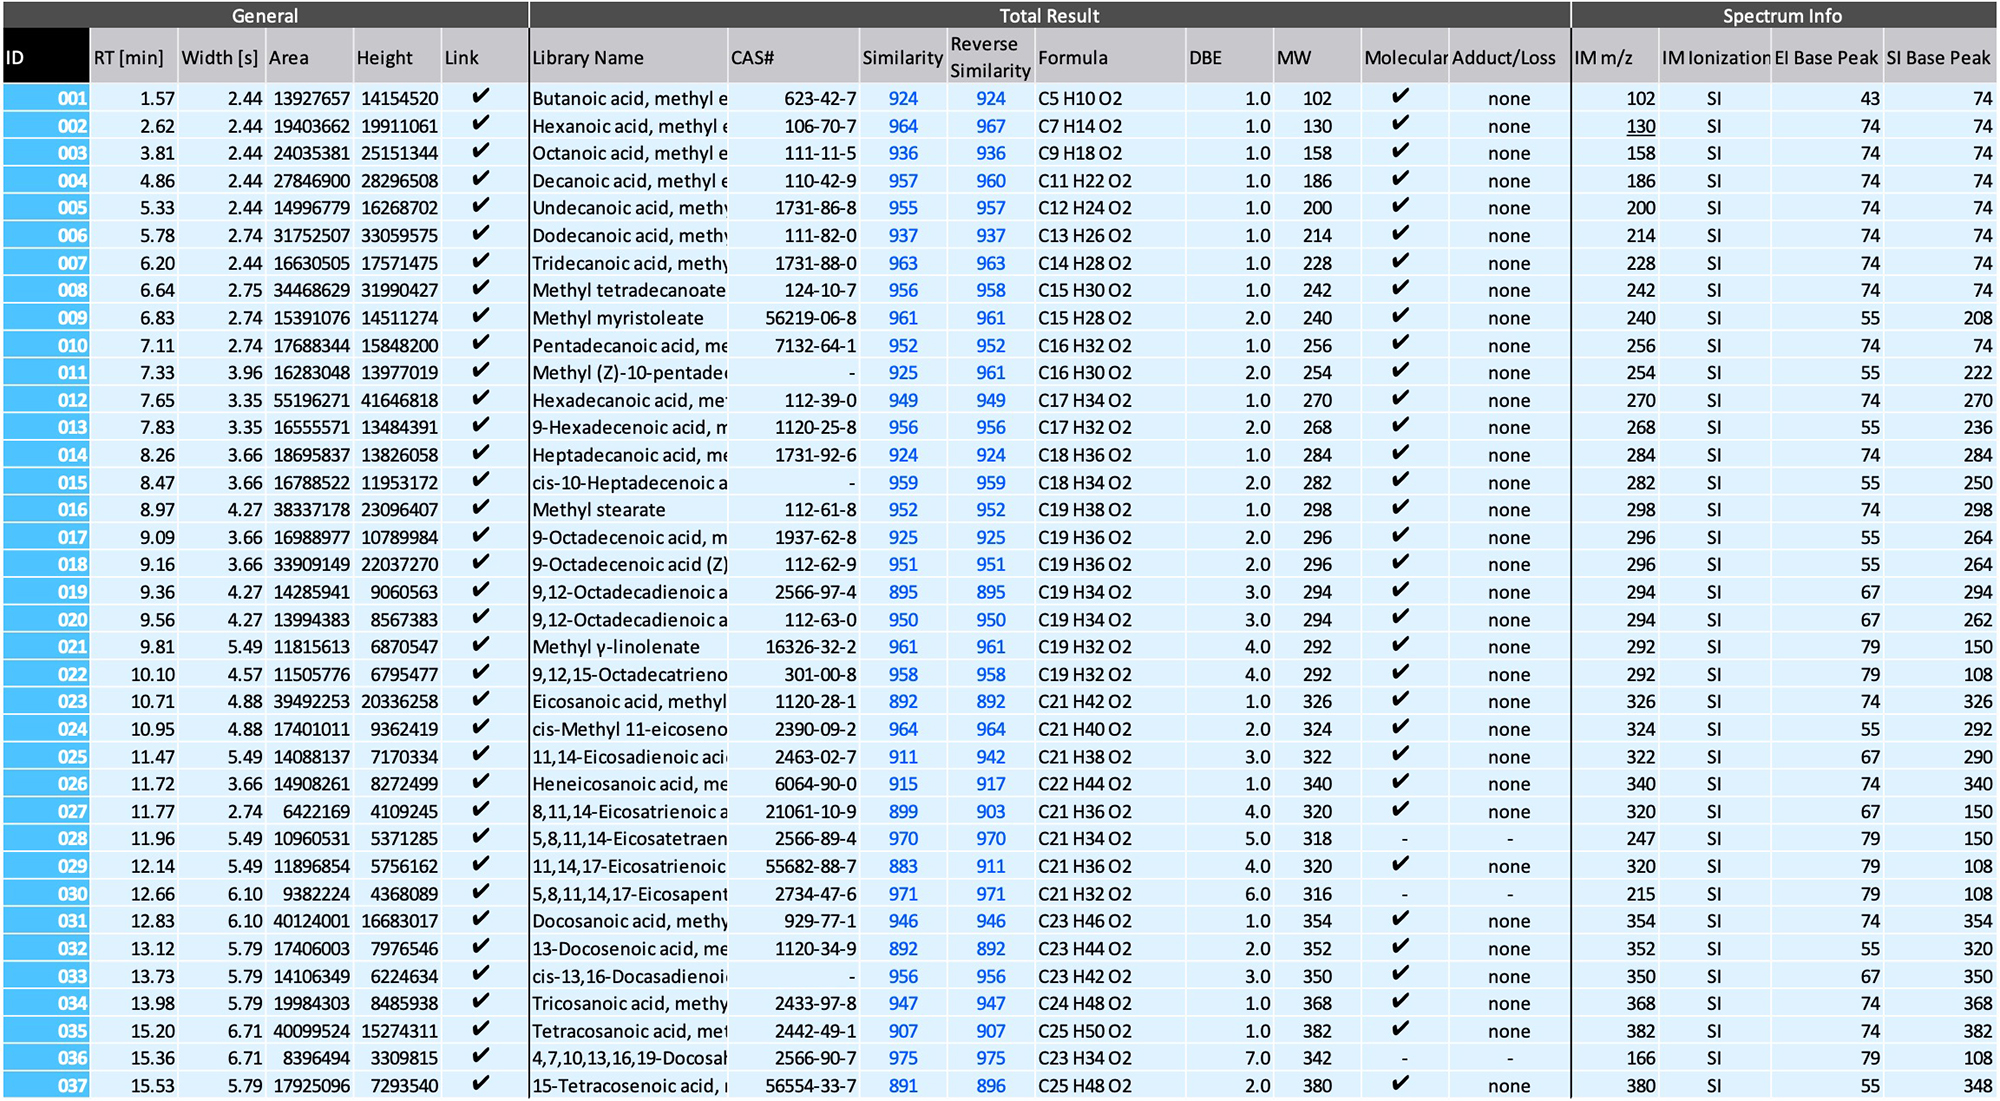Click the Link checkmark in row 030
2000x1101 pixels.
pyautogui.click(x=481, y=892)
